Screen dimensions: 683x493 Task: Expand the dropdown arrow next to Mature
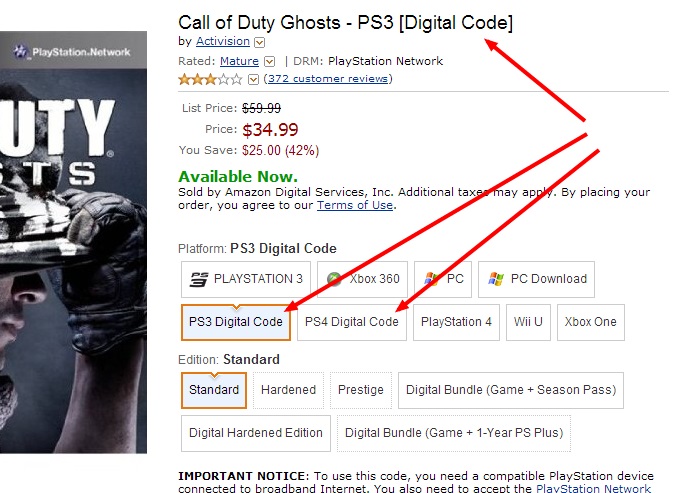click(x=270, y=62)
